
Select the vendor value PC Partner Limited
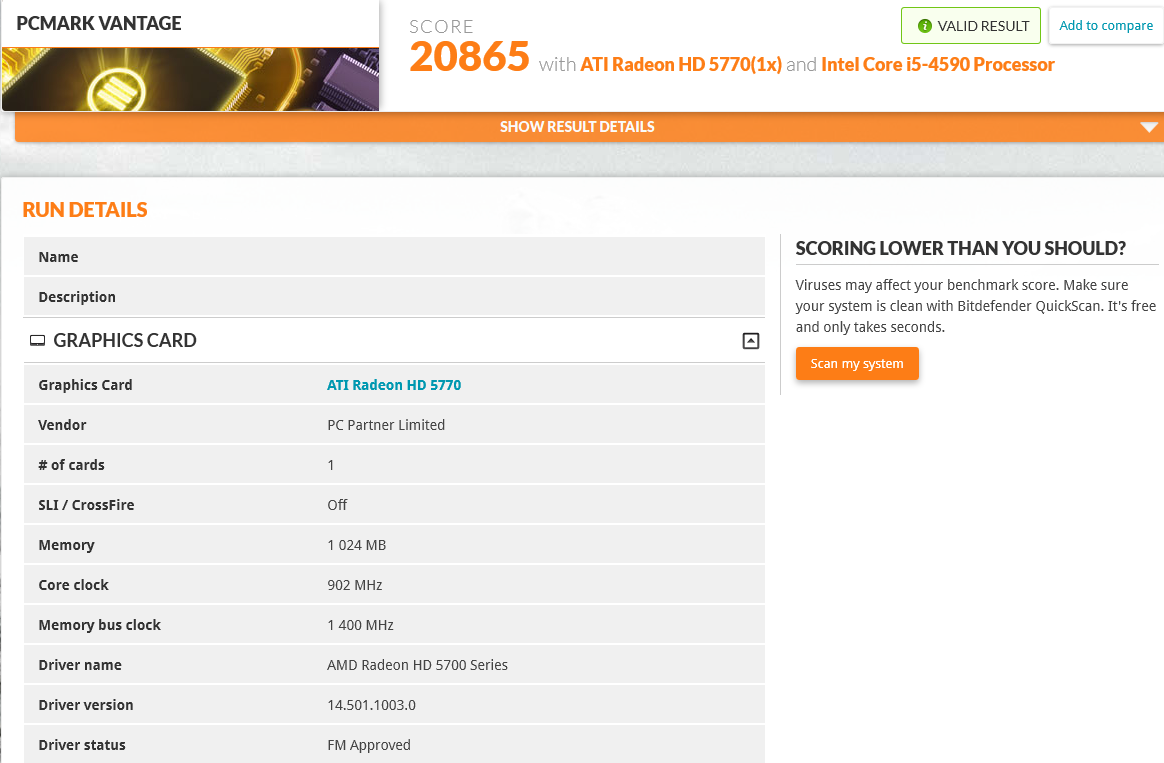(386, 425)
